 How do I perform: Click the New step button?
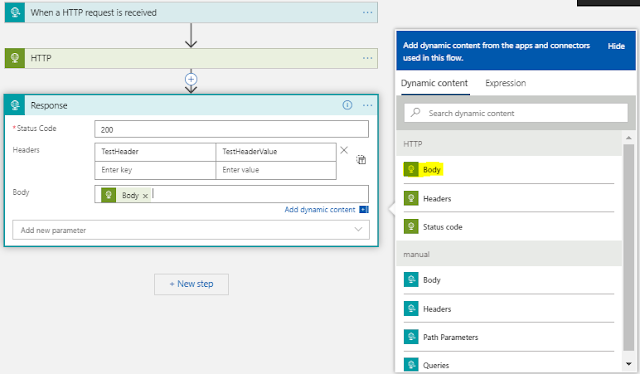coord(191,284)
